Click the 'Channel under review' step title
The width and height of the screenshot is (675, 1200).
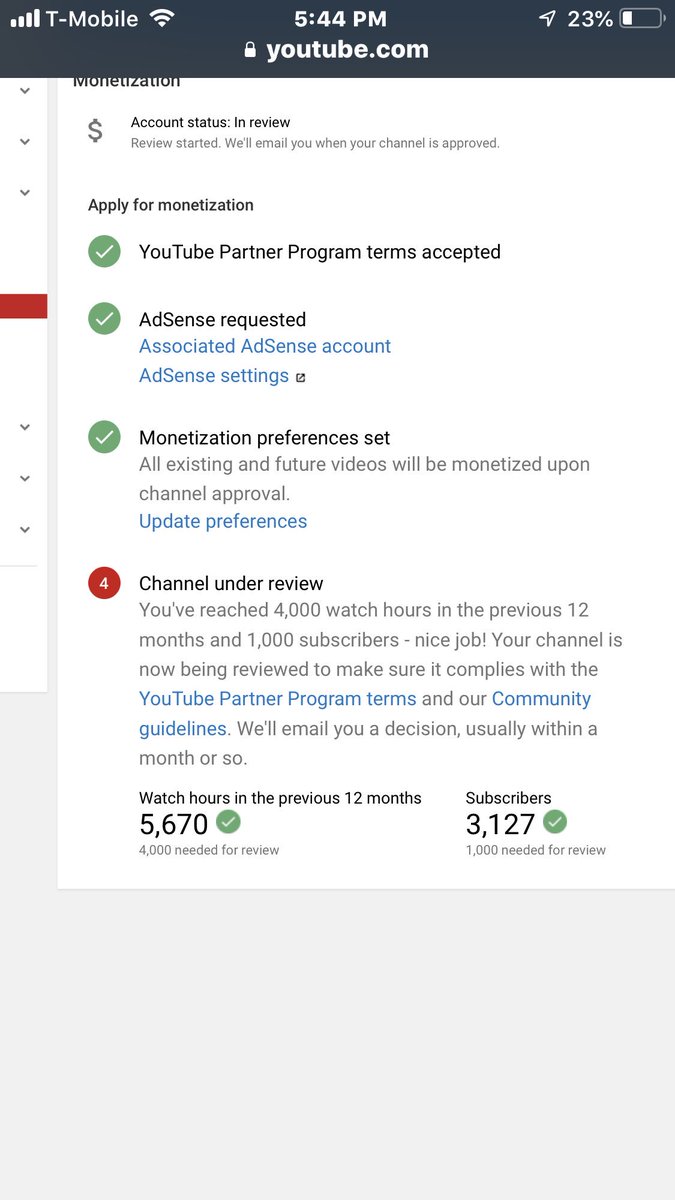[231, 584]
